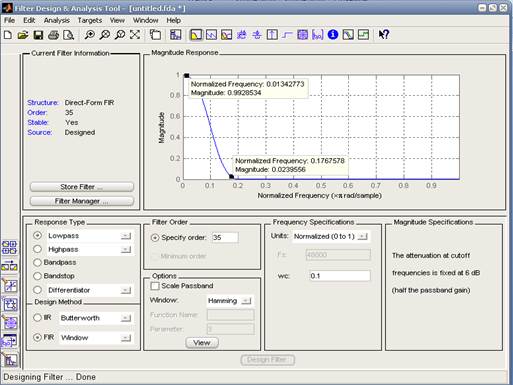Show the Group Delay response
The height and width of the screenshot is (385, 513).
coord(242,35)
